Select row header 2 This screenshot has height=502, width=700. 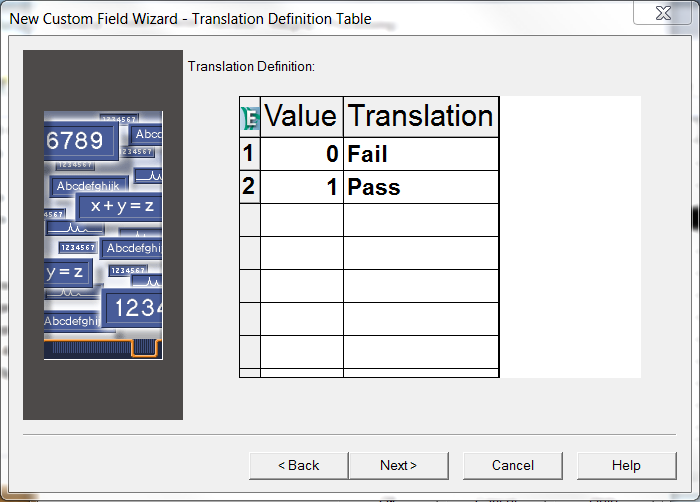[250, 187]
